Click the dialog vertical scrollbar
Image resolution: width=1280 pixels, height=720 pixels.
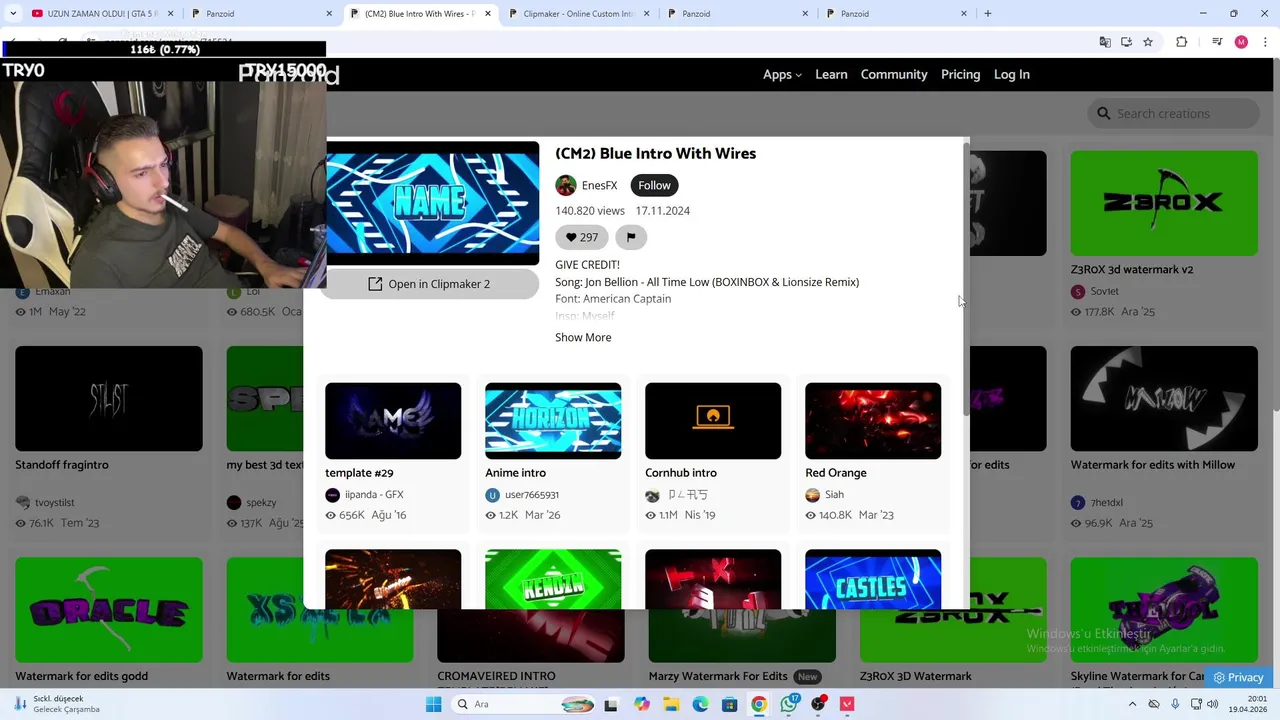coord(965,278)
